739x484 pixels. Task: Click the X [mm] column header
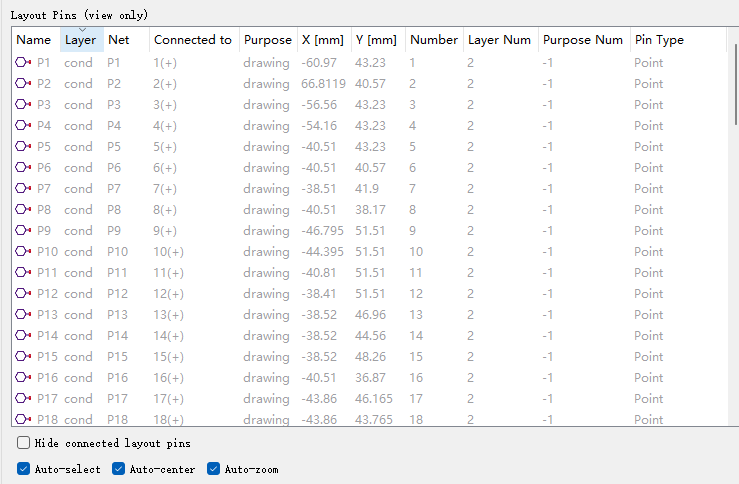tap(322, 40)
